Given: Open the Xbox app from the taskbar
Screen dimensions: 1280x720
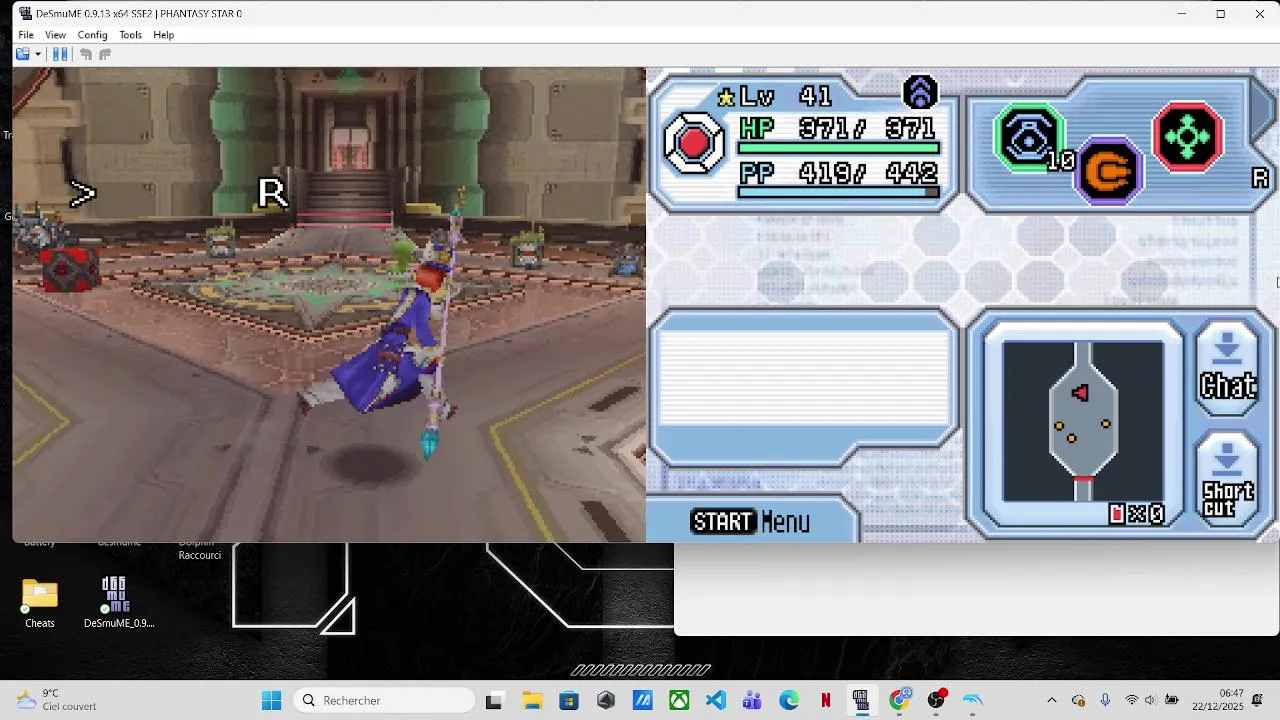Looking at the screenshot, I should coord(679,700).
